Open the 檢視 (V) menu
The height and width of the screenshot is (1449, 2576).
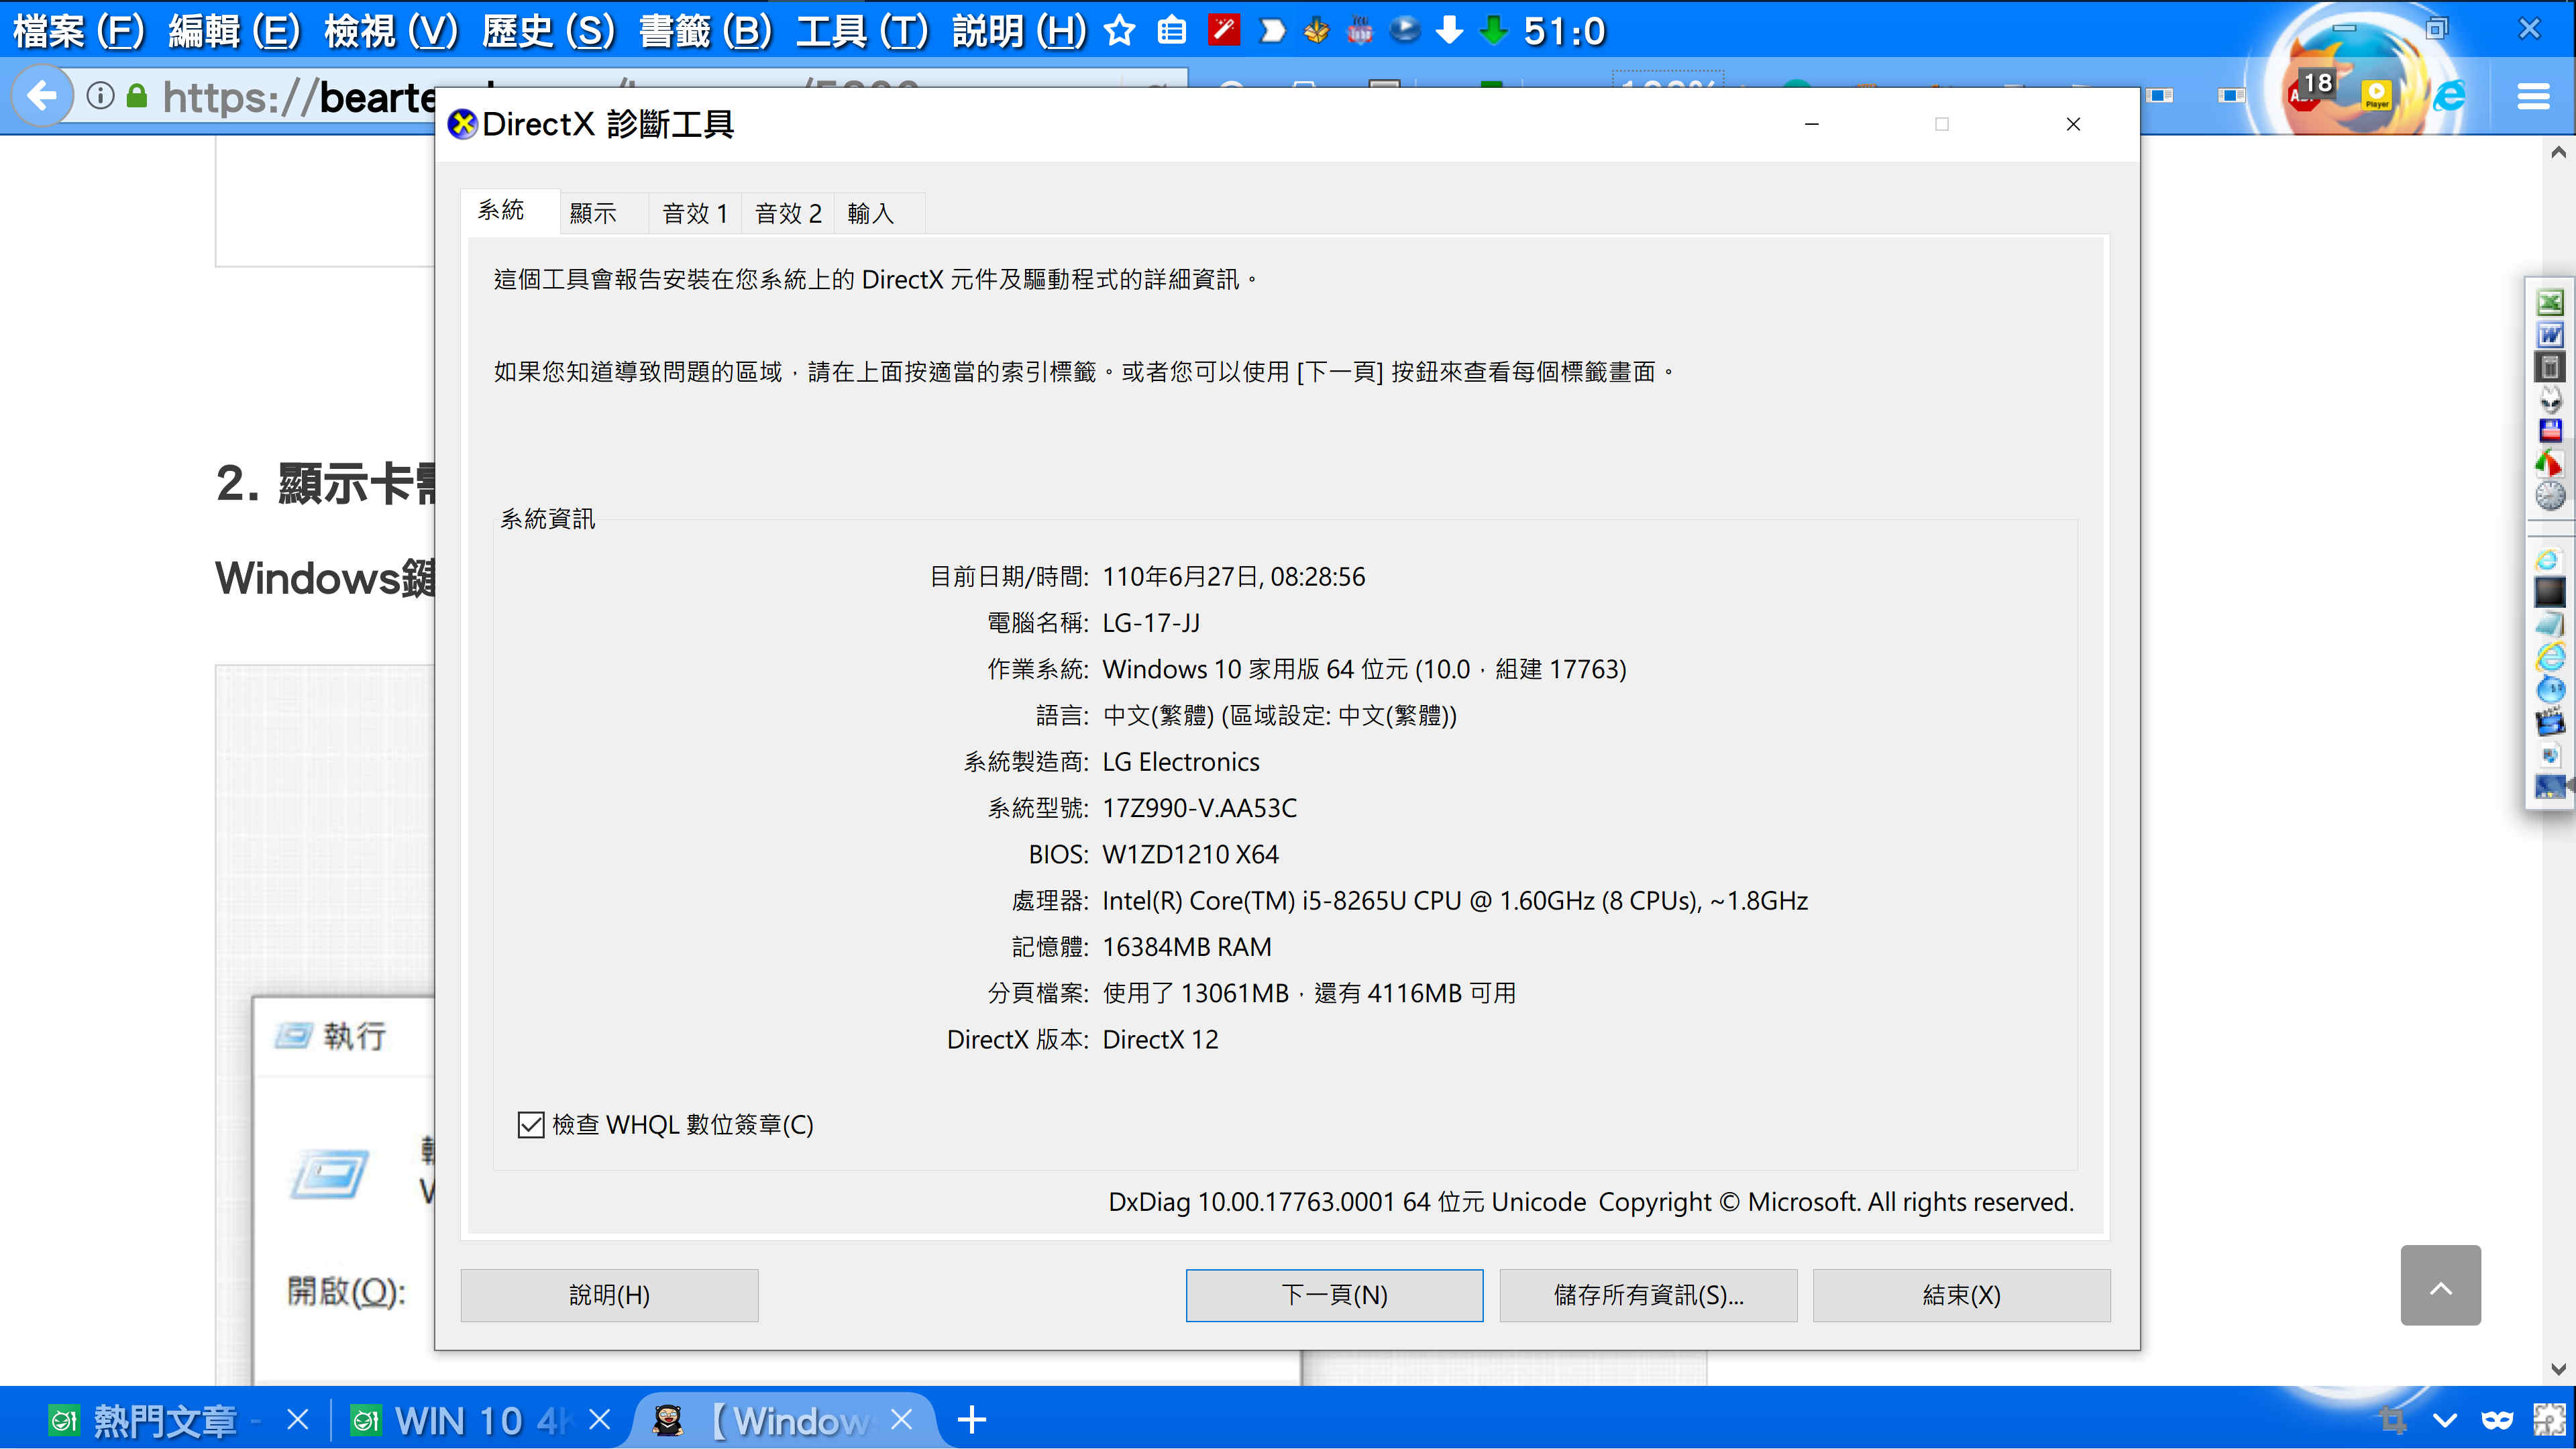(x=392, y=31)
